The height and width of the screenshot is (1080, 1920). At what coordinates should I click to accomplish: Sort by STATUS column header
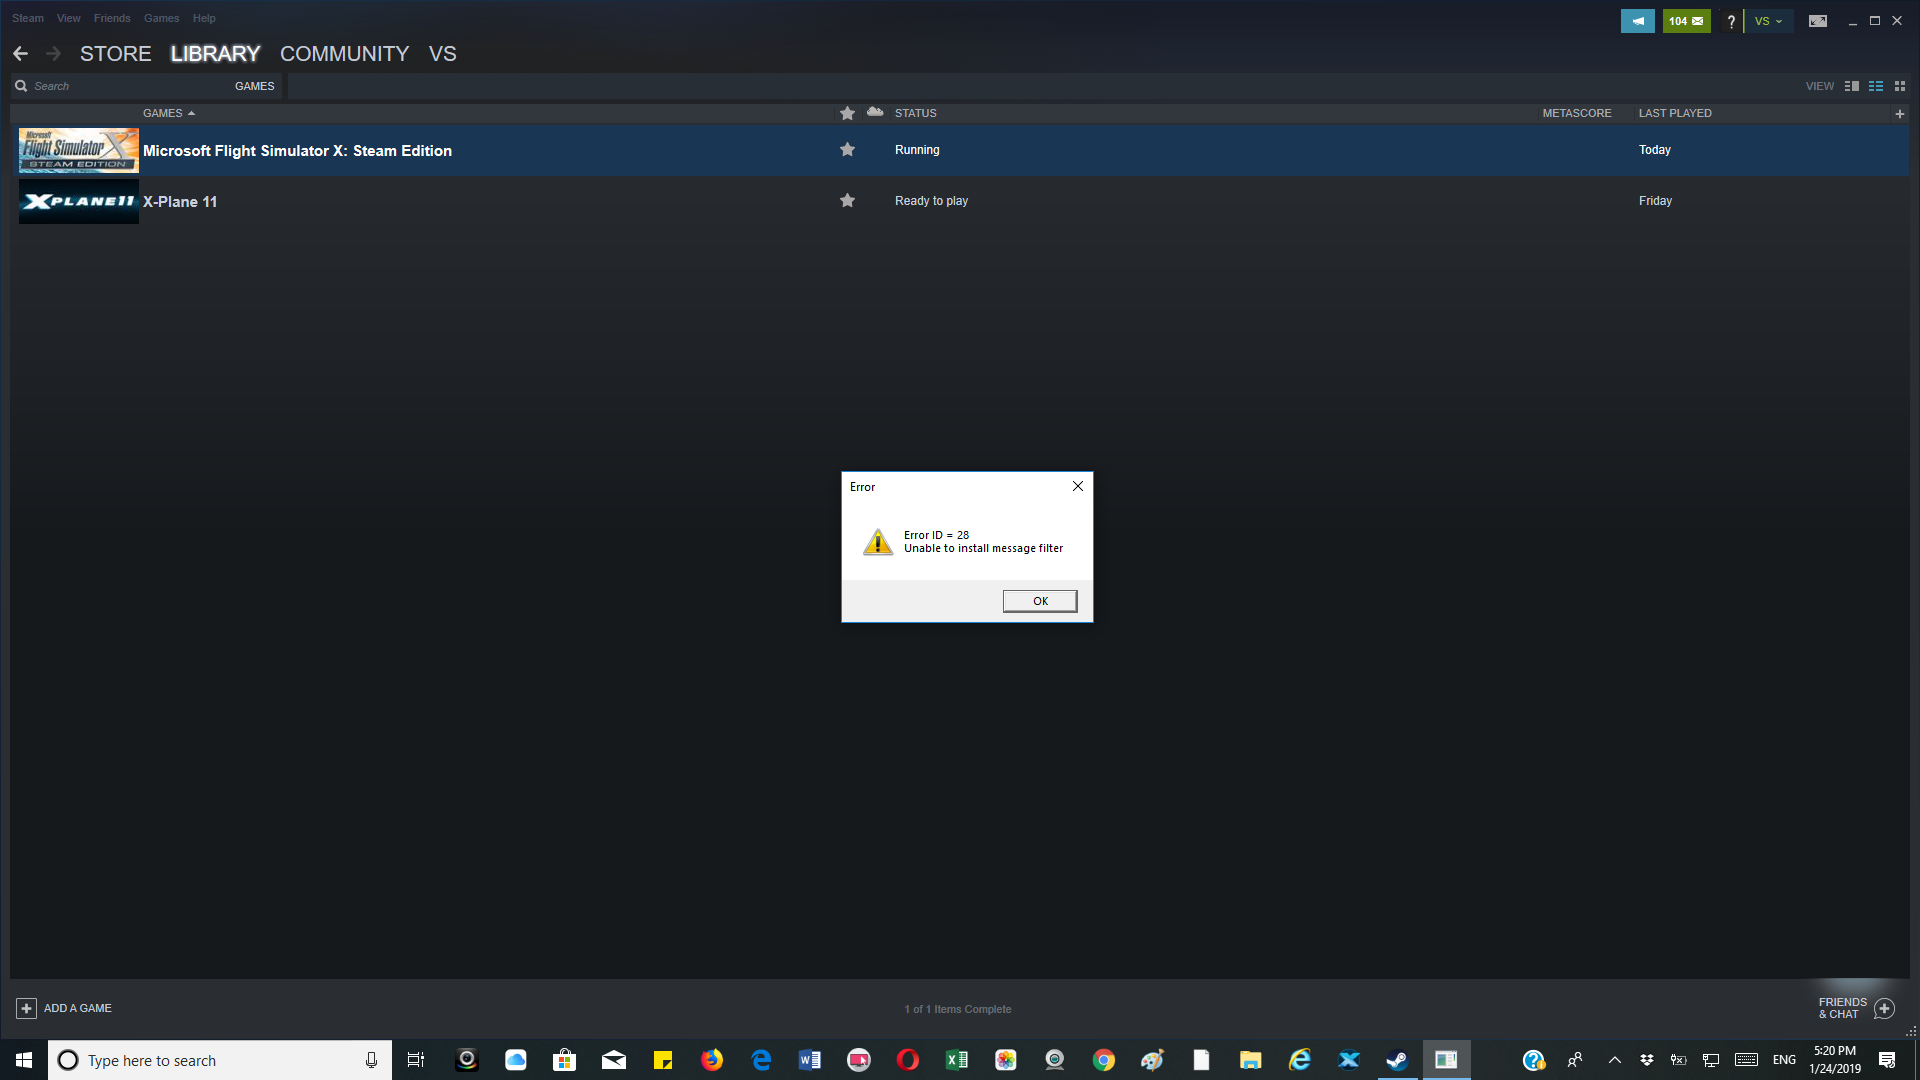[x=915, y=113]
